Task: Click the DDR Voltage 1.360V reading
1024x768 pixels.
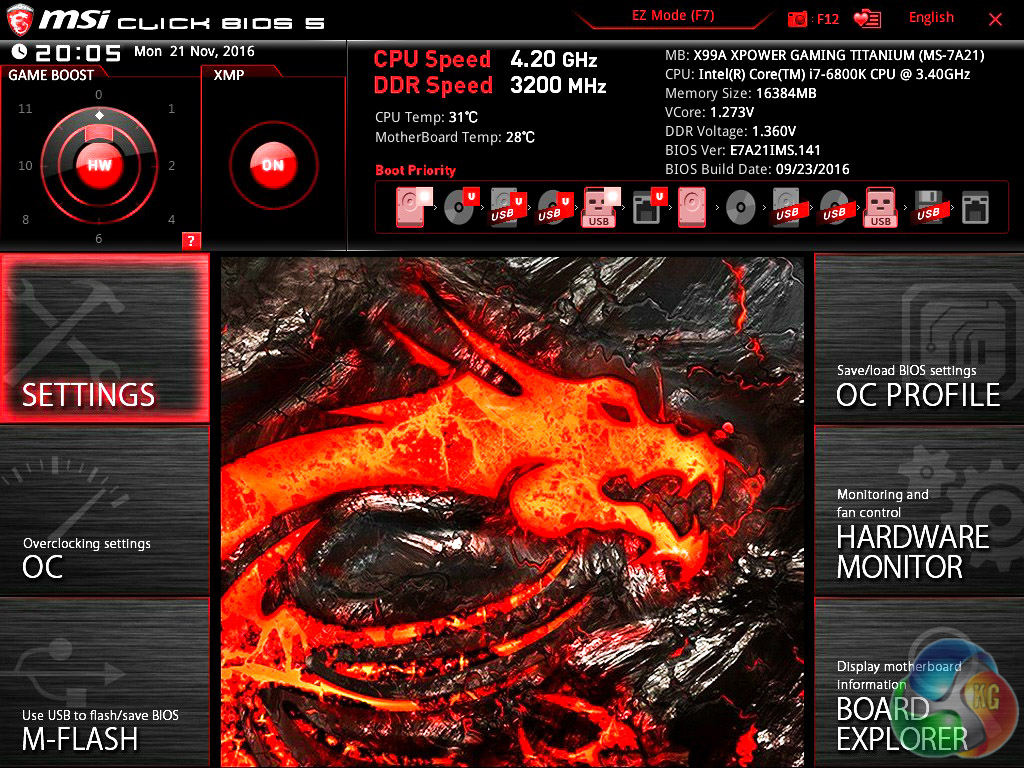Action: [x=730, y=131]
